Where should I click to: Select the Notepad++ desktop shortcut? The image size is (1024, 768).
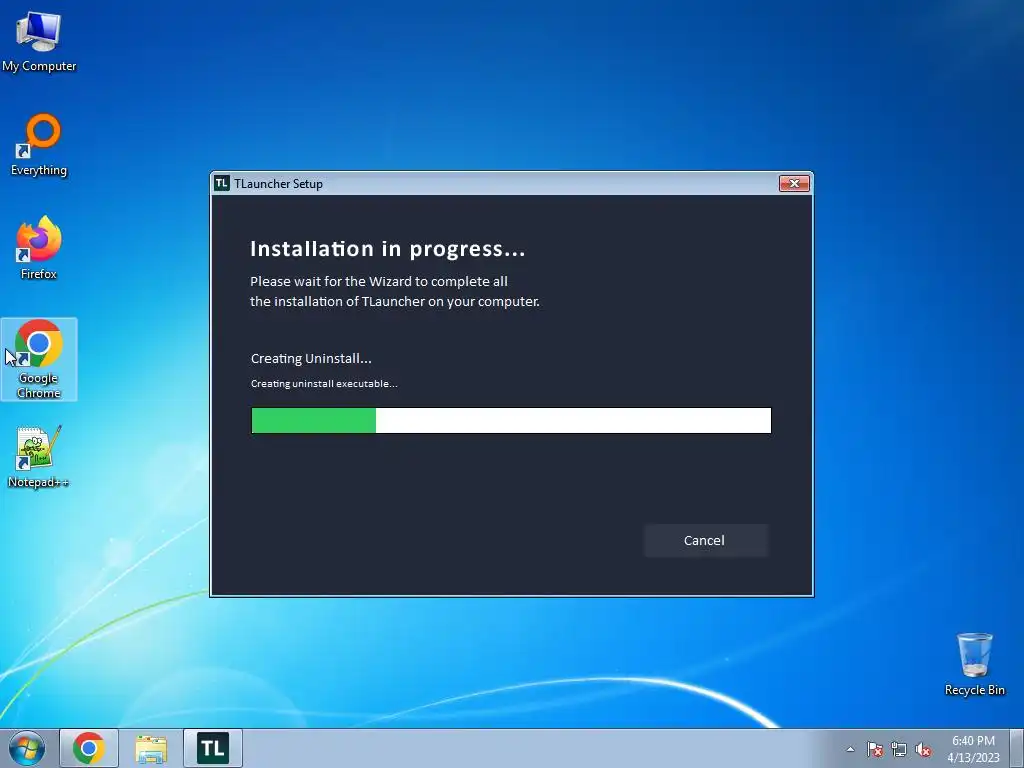point(39,457)
